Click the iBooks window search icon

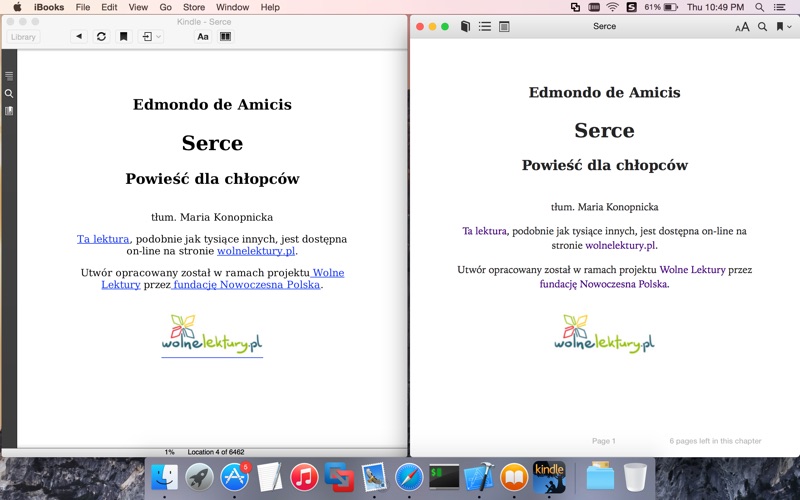click(x=762, y=27)
